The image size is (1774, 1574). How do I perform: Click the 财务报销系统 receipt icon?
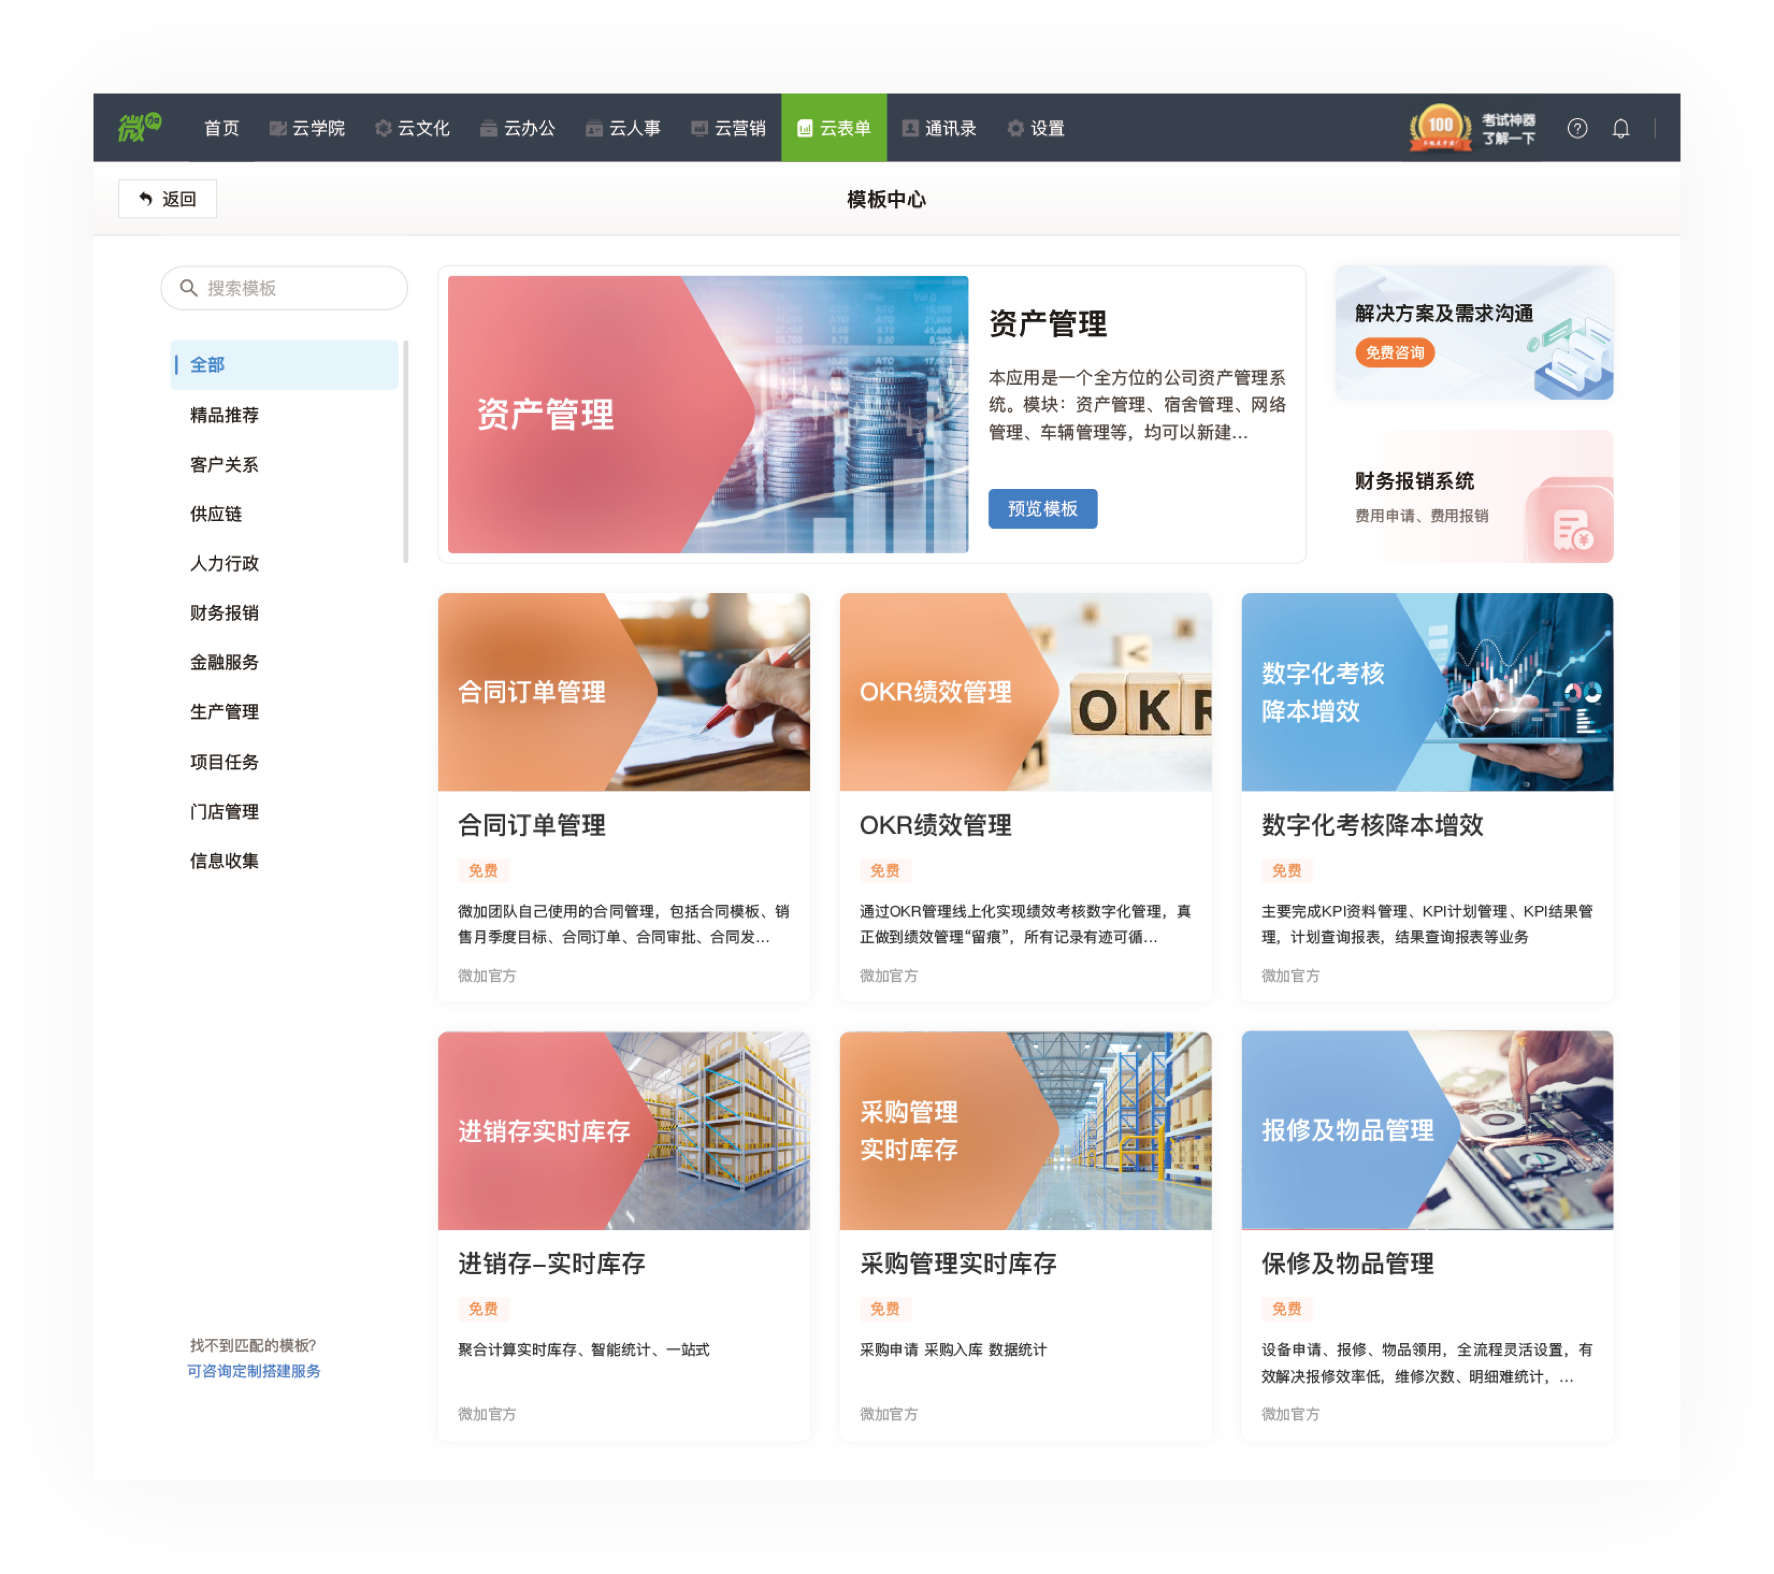click(x=1572, y=529)
